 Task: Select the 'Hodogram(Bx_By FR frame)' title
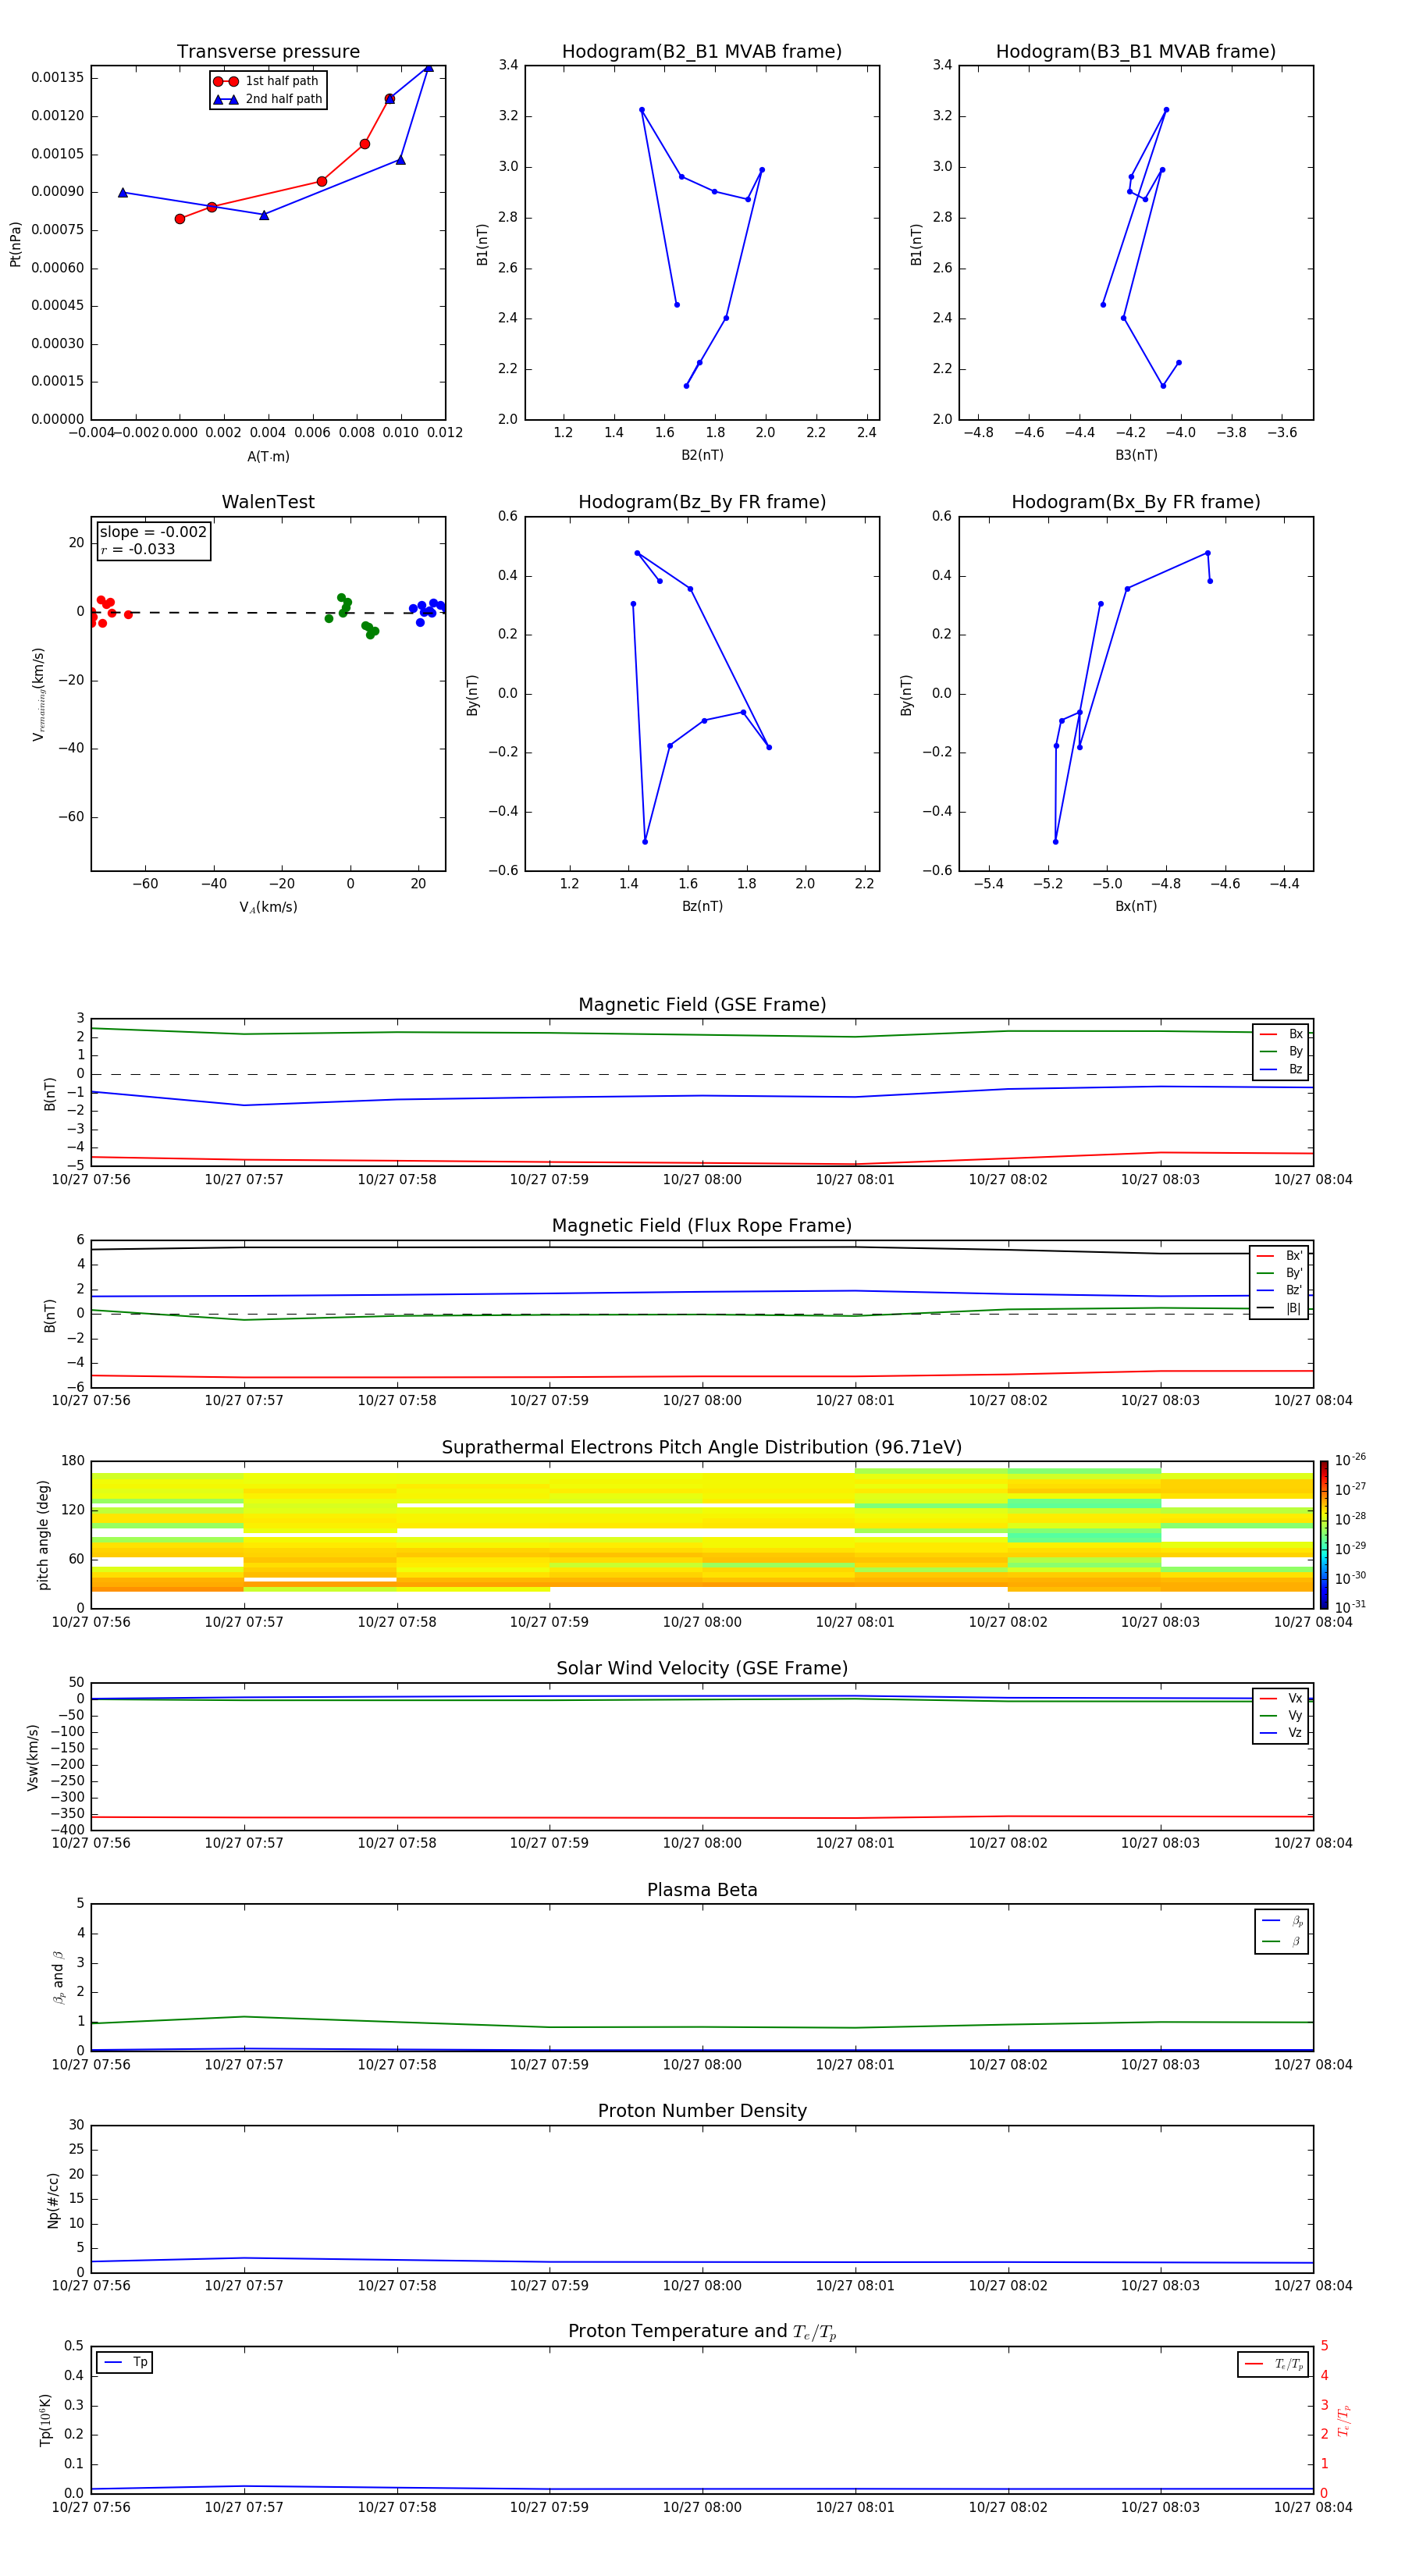pyautogui.click(x=1136, y=502)
